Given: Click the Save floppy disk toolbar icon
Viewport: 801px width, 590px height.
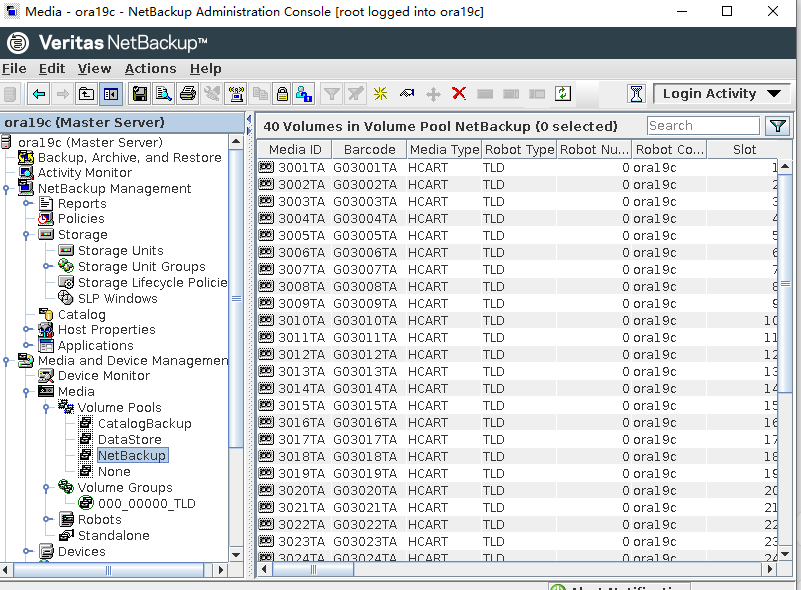Looking at the screenshot, I should [139, 94].
